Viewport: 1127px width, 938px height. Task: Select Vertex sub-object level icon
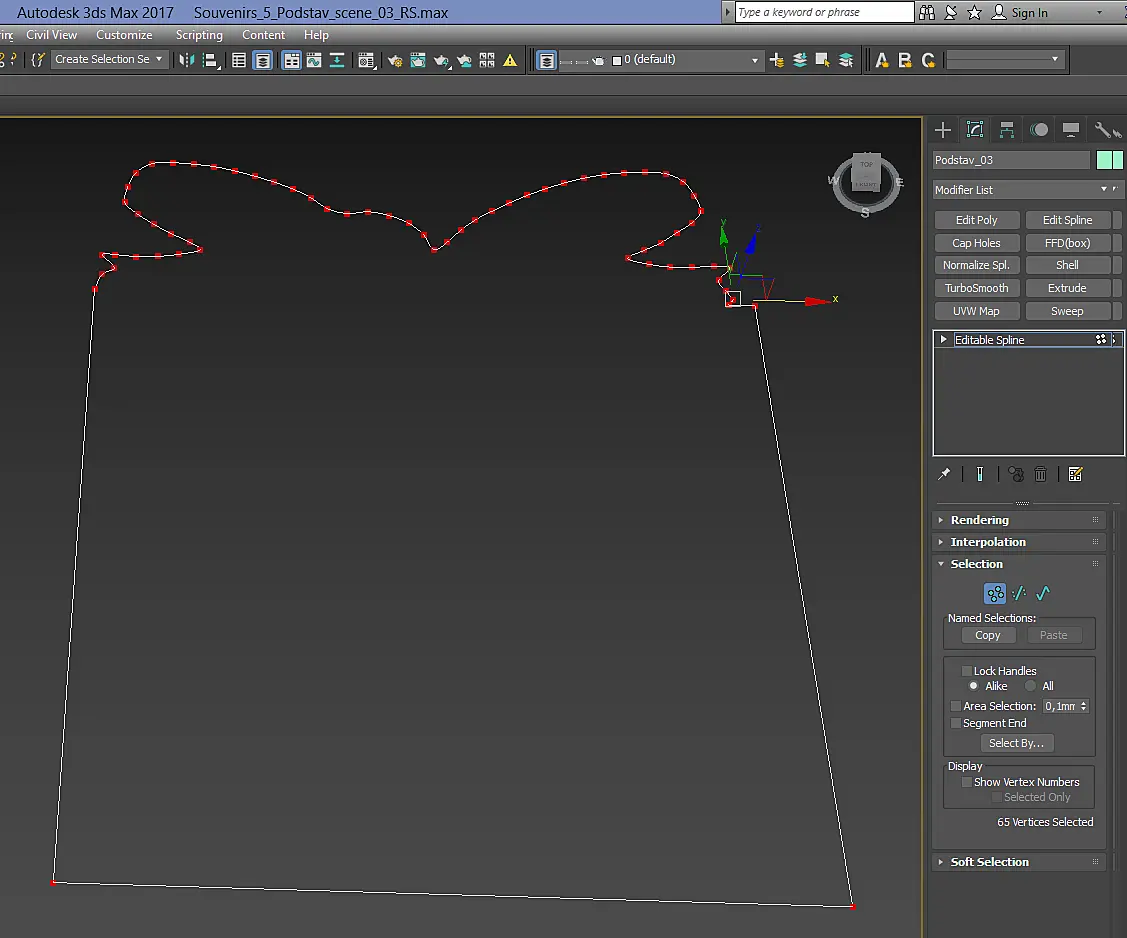click(x=995, y=594)
